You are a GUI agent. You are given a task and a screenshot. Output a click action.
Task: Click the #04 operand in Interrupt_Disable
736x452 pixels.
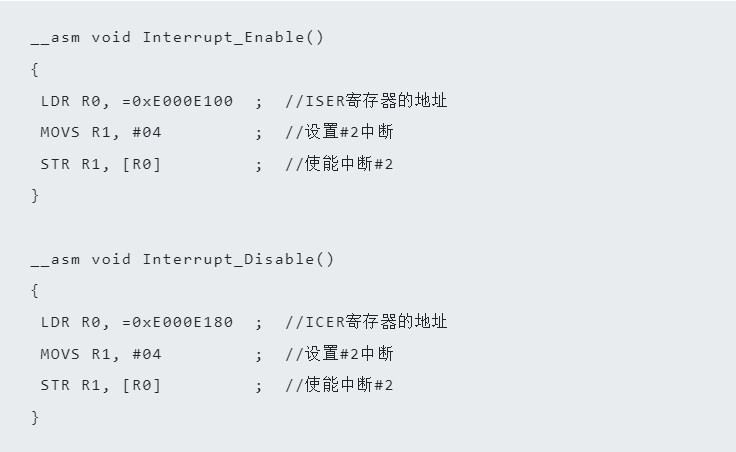click(x=146, y=354)
